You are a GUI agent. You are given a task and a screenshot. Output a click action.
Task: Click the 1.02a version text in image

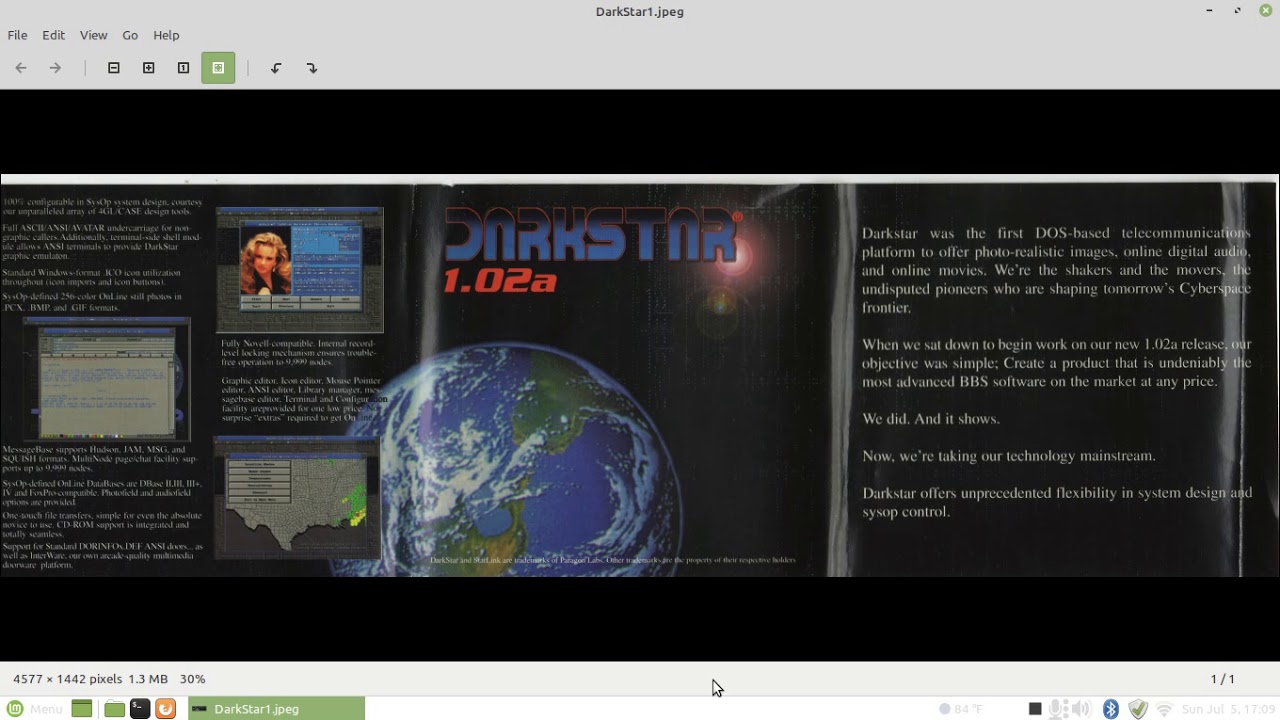[500, 282]
